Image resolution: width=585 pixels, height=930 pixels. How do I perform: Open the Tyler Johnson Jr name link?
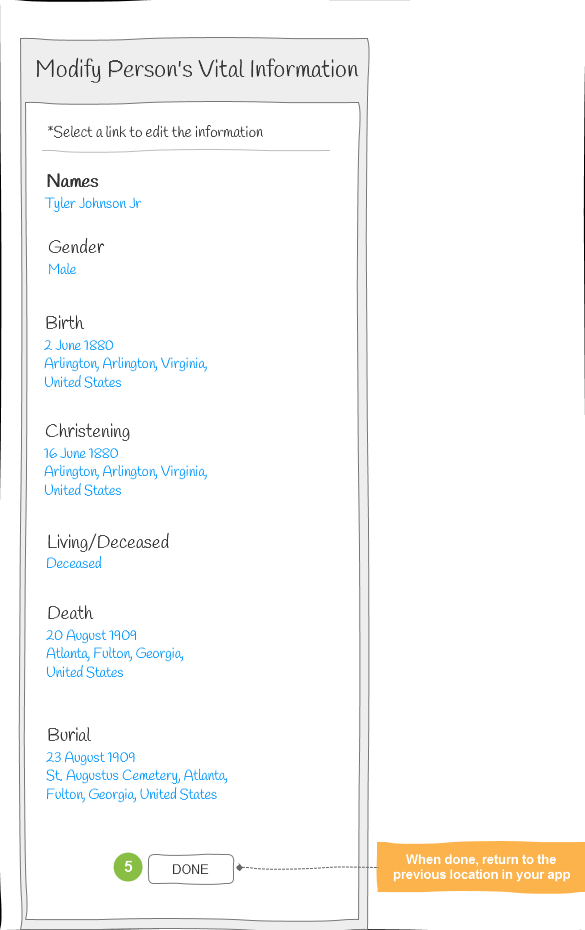click(93, 203)
